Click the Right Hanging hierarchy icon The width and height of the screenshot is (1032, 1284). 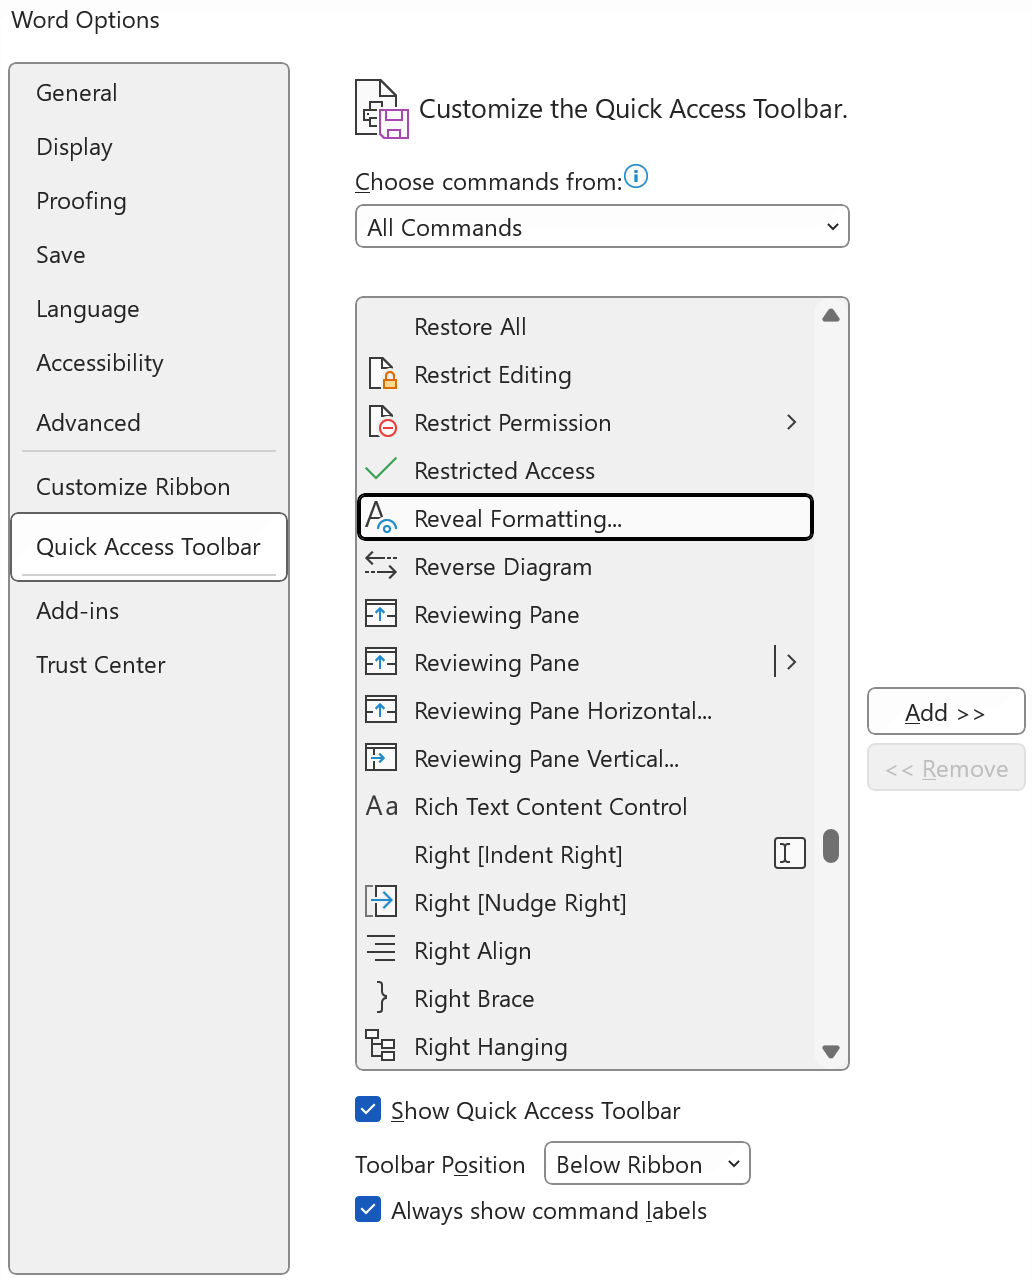pyautogui.click(x=380, y=1044)
